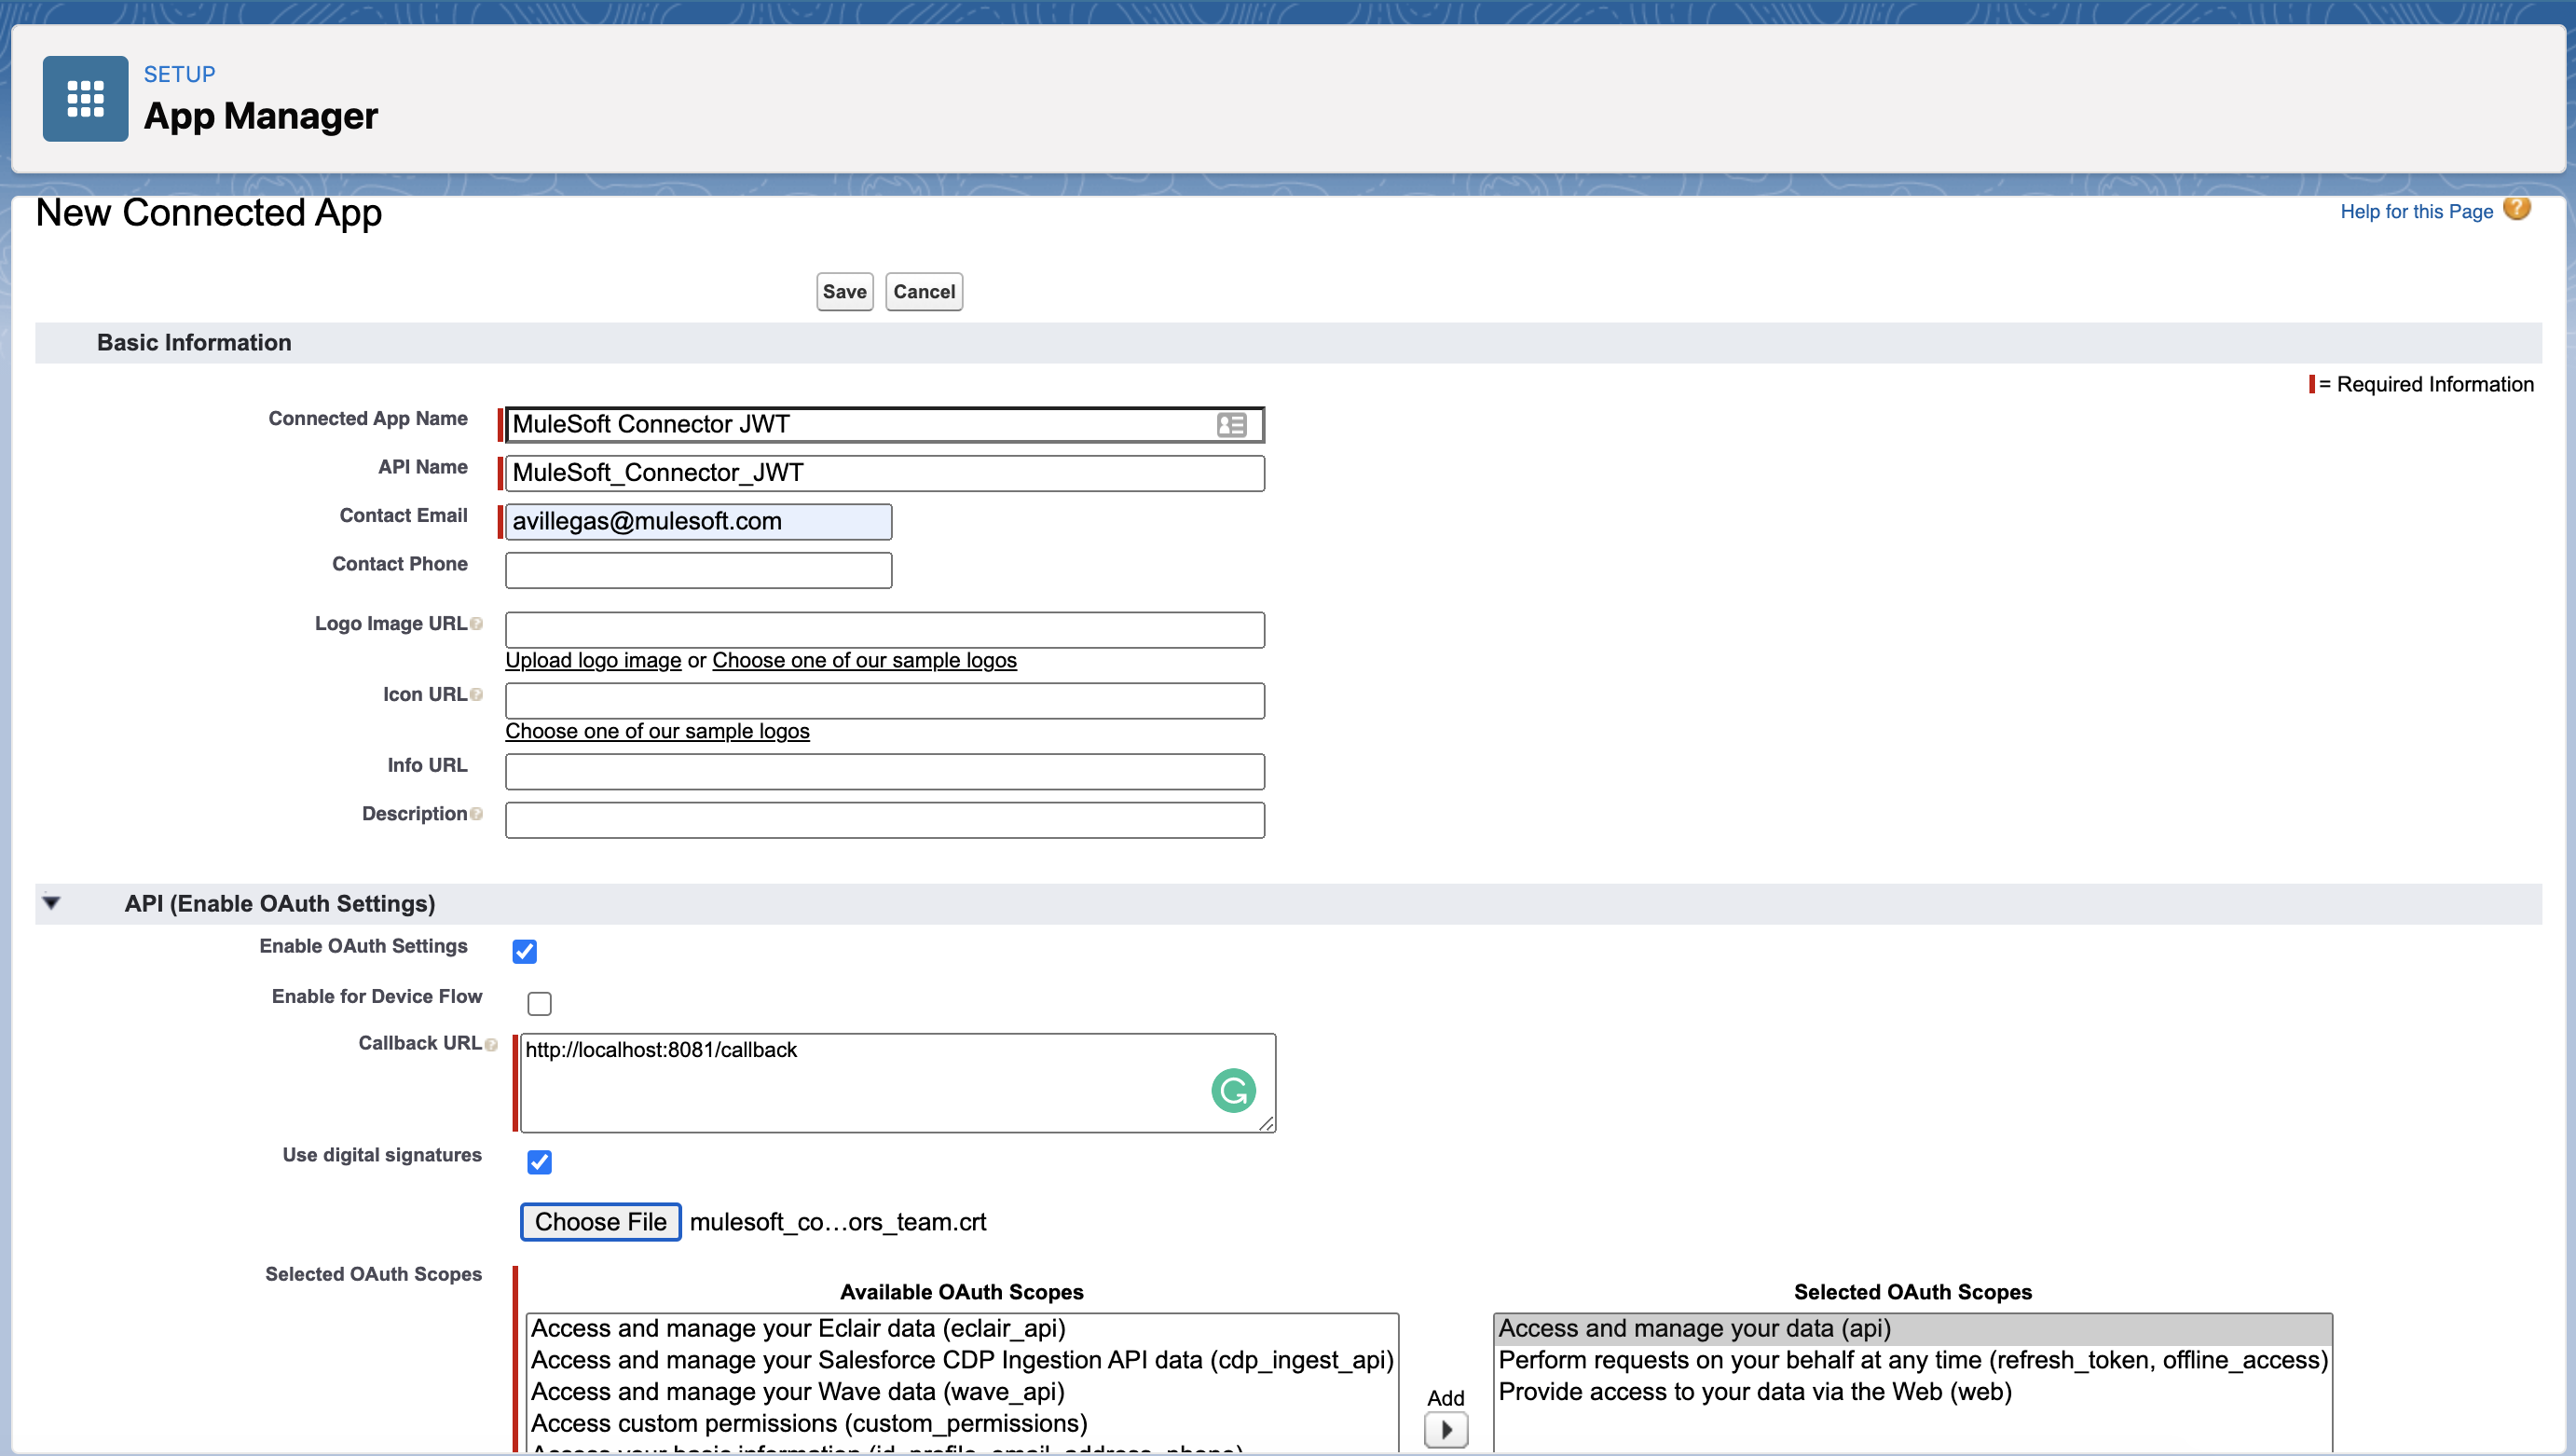Enable the Device Flow checkbox
This screenshot has height=1456, width=2576.
point(539,1003)
